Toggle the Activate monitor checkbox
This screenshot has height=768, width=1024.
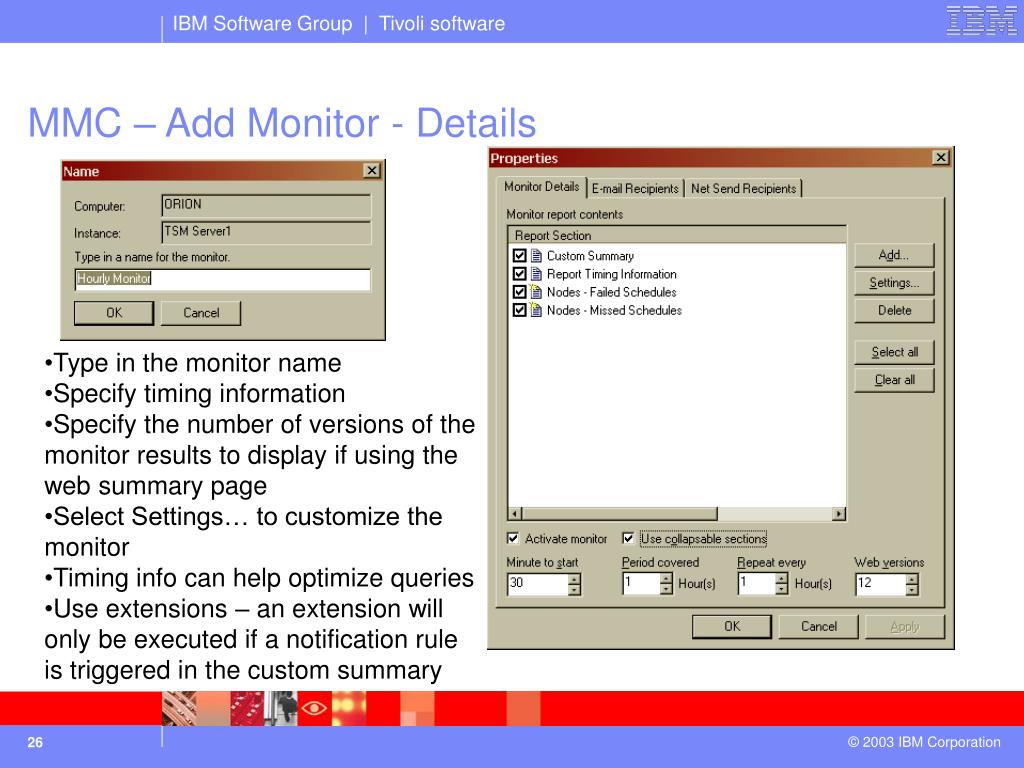[513, 538]
